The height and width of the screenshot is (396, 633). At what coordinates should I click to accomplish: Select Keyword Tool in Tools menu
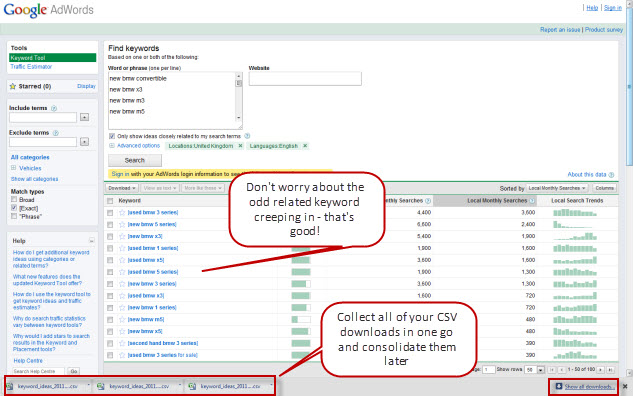pos(52,58)
